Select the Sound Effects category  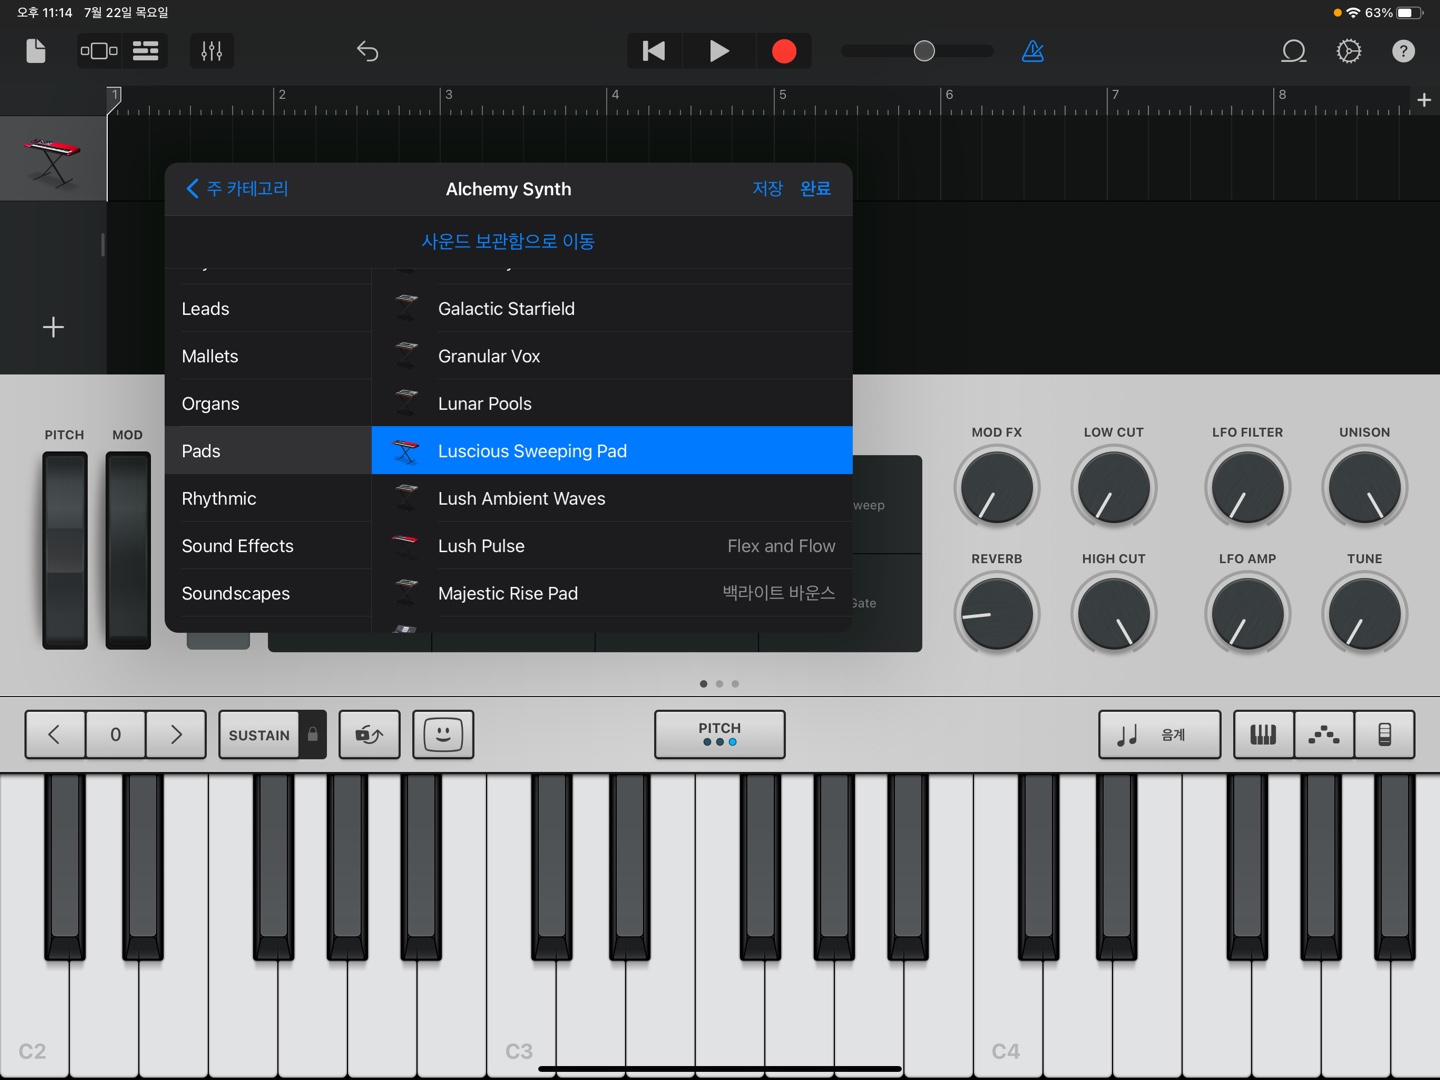pyautogui.click(x=268, y=546)
